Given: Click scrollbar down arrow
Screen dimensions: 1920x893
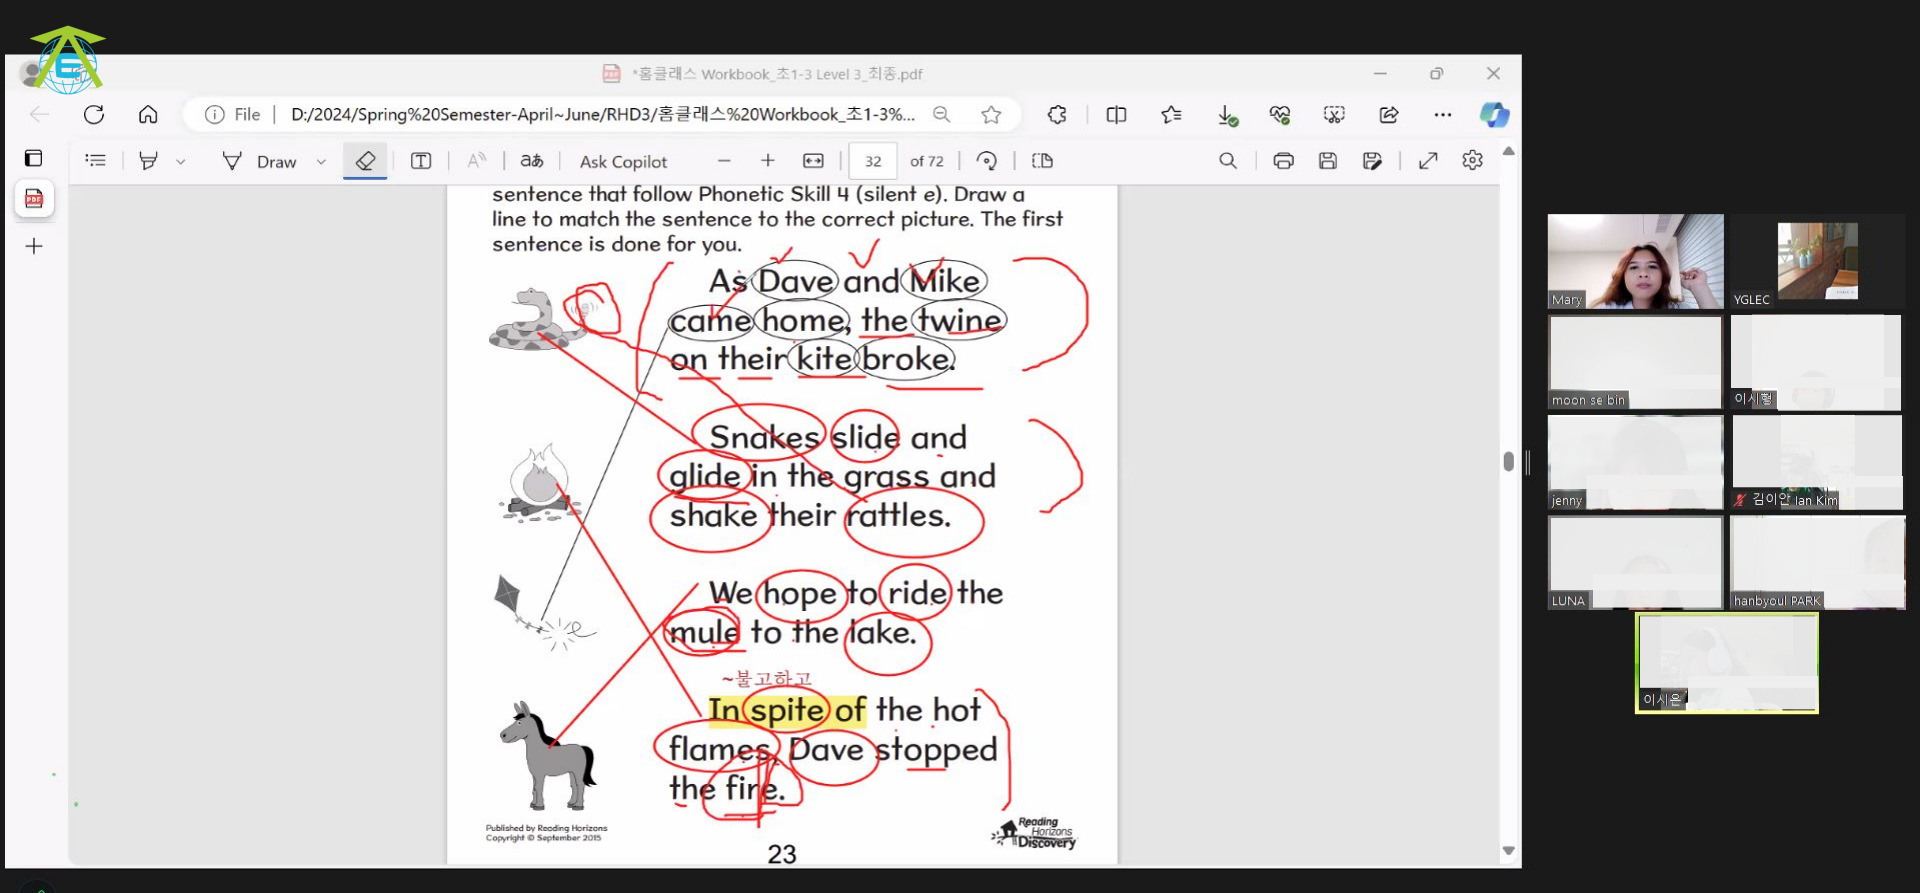Looking at the screenshot, I should 1508,851.
